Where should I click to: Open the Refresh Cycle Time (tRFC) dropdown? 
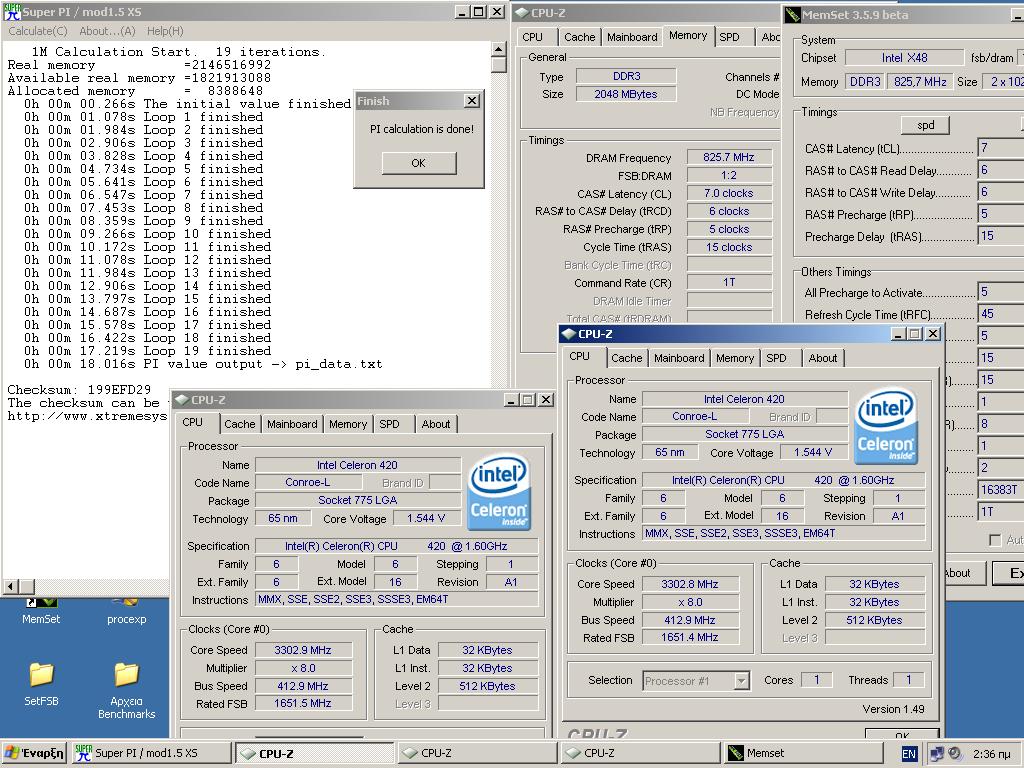(x=1000, y=314)
